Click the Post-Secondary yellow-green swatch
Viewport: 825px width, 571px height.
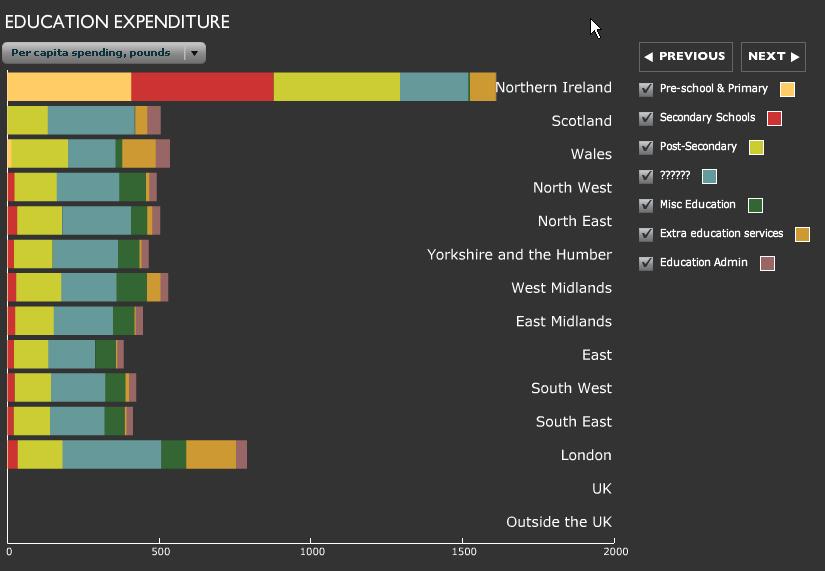point(756,148)
